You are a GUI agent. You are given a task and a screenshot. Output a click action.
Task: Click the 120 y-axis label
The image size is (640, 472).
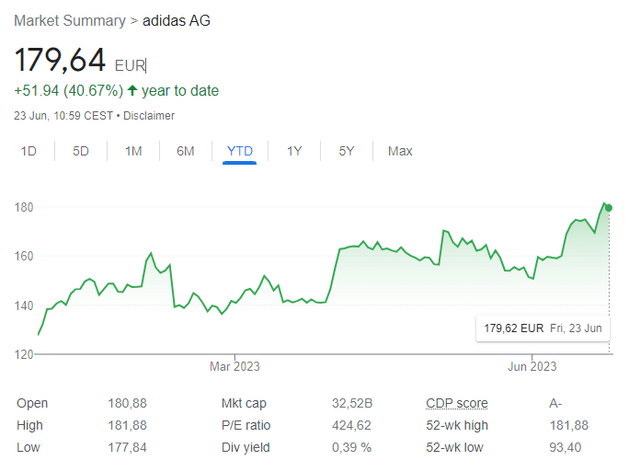(x=24, y=354)
